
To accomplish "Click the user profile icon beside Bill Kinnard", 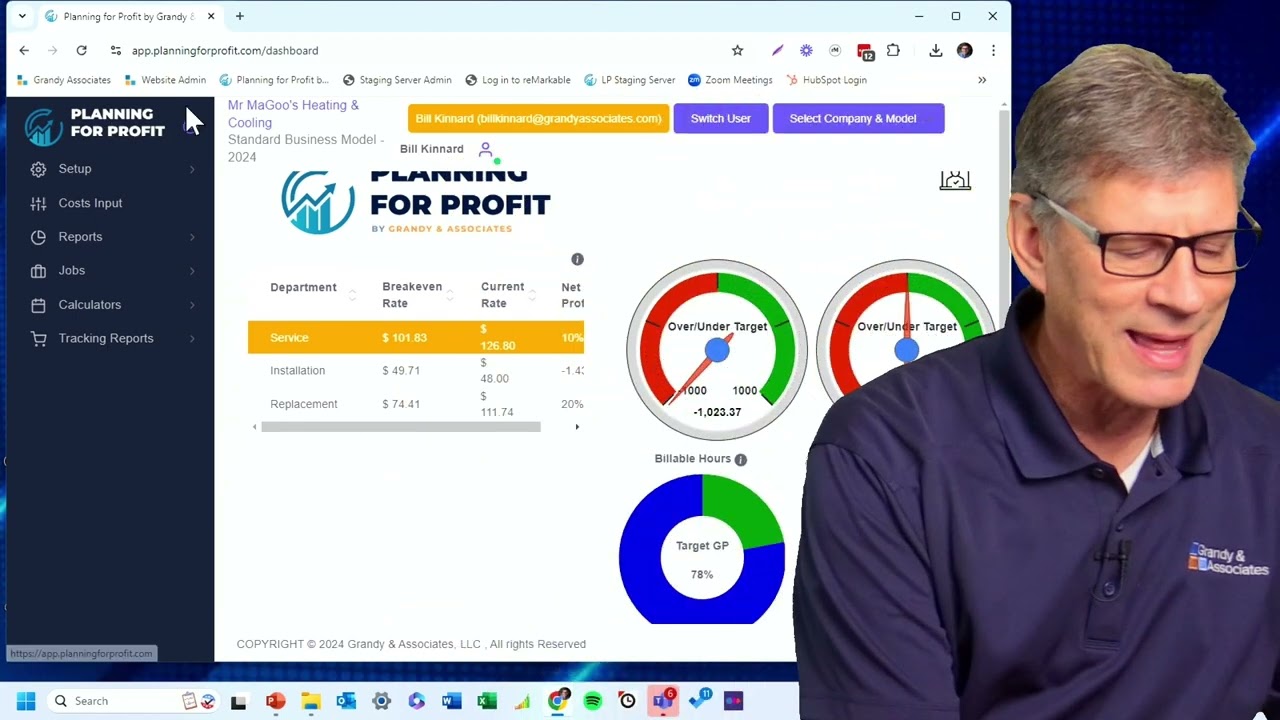I will [x=486, y=150].
